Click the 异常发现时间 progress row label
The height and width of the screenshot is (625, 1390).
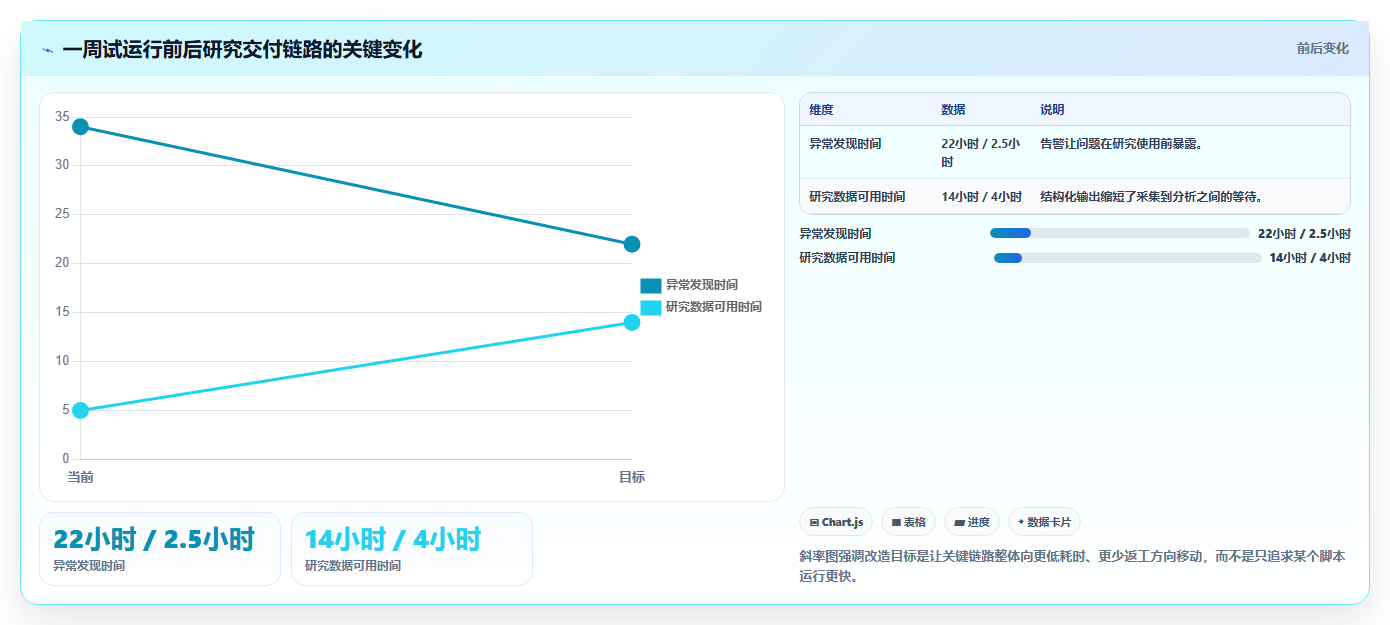(835, 234)
